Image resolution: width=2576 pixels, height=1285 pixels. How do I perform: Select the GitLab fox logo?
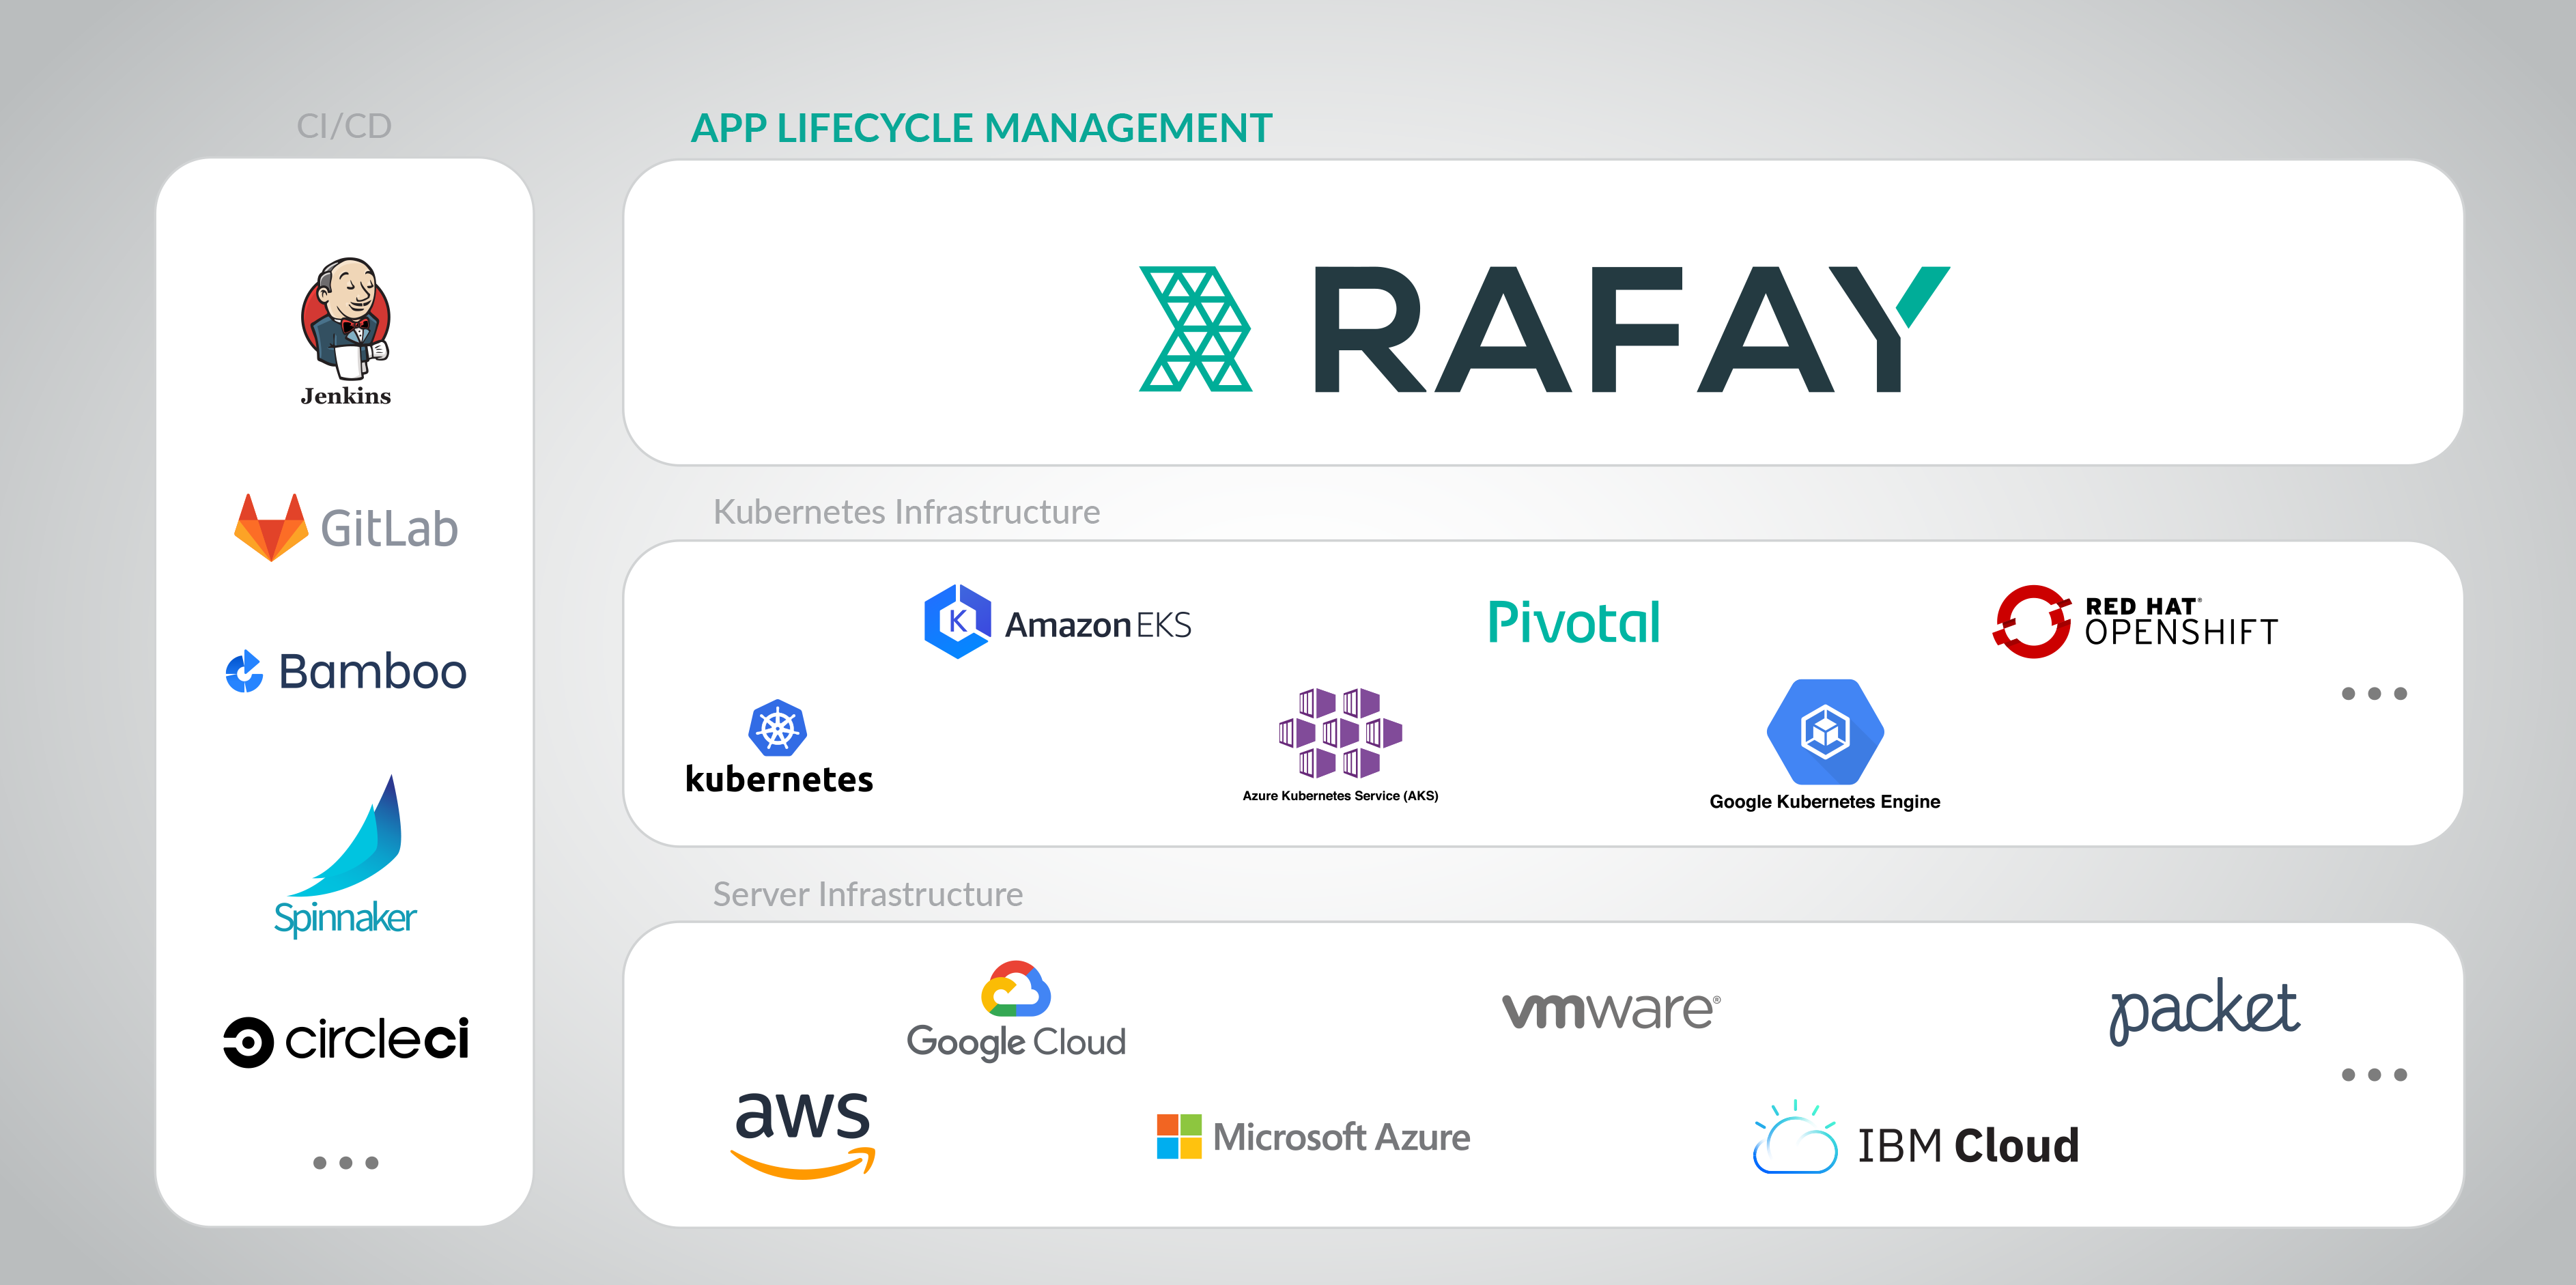[271, 527]
